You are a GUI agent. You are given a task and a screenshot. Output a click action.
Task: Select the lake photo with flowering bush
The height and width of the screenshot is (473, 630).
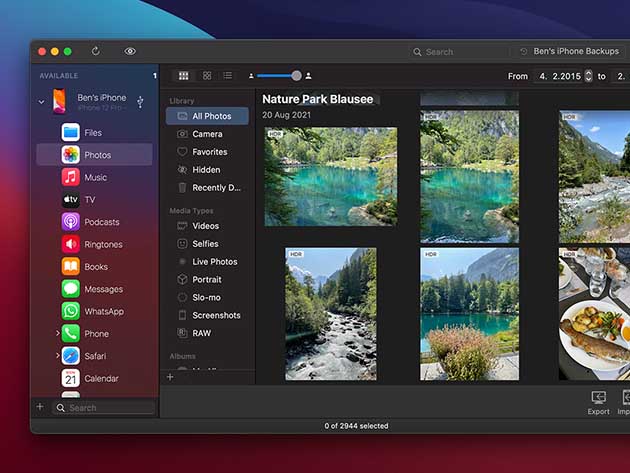[469, 314]
